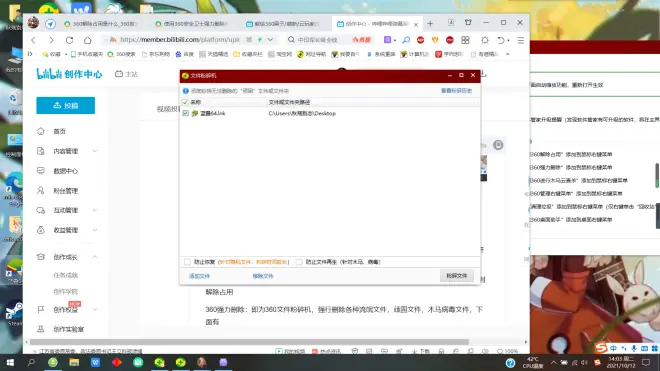660x371 pixels.
Task: Expand the 内容管理 sidebar section
Action: 67,151
